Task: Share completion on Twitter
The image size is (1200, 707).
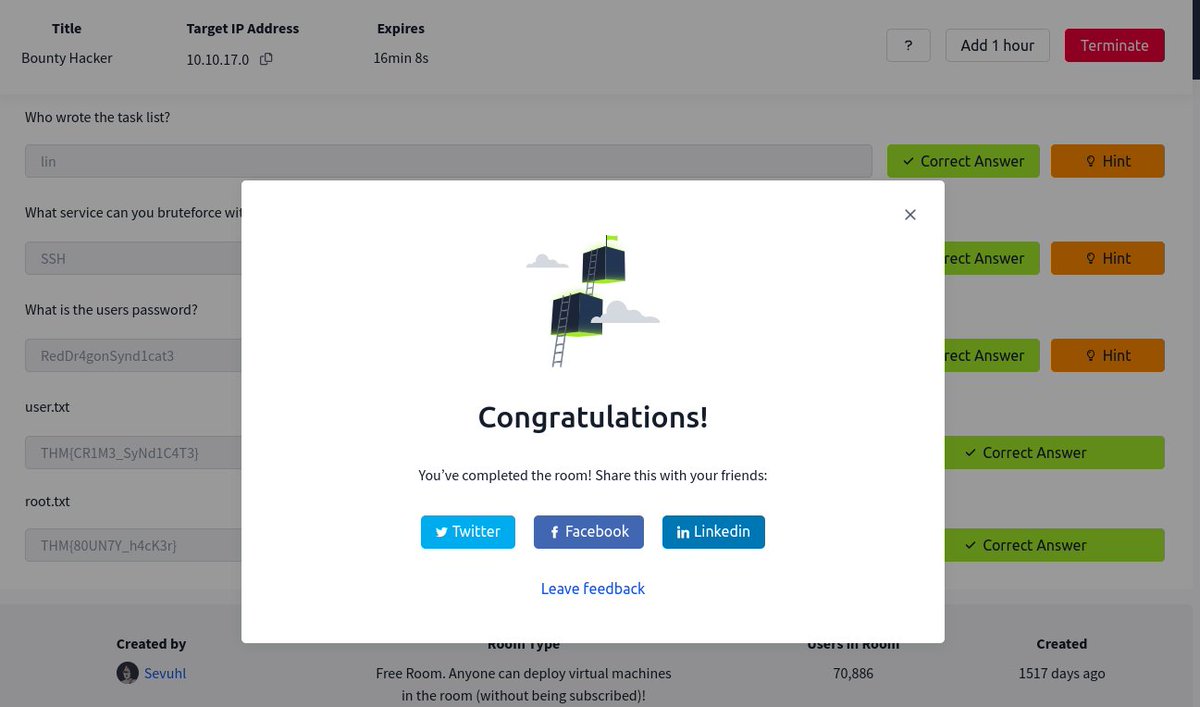Action: click(468, 532)
